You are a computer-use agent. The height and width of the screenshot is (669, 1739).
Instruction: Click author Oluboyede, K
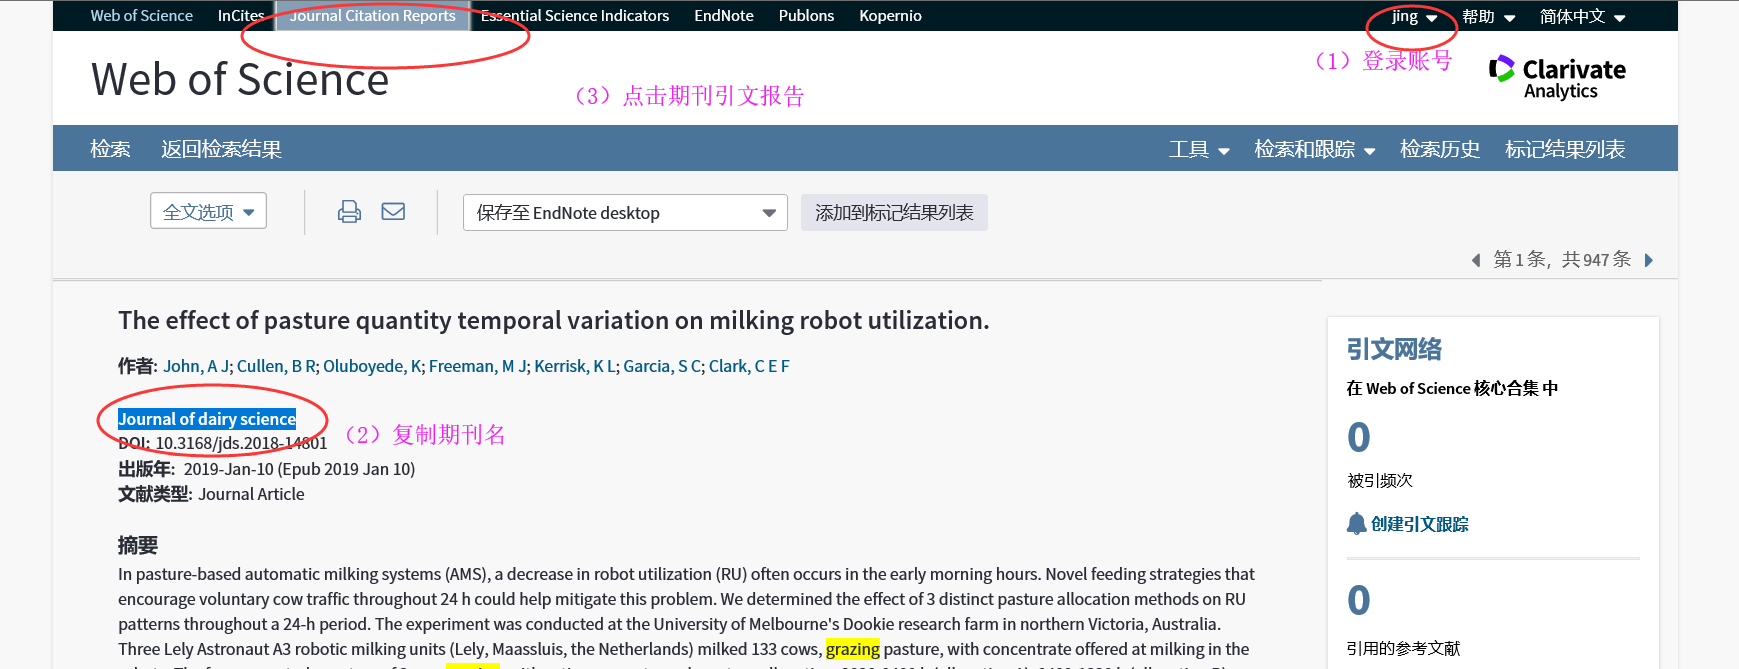(x=372, y=366)
